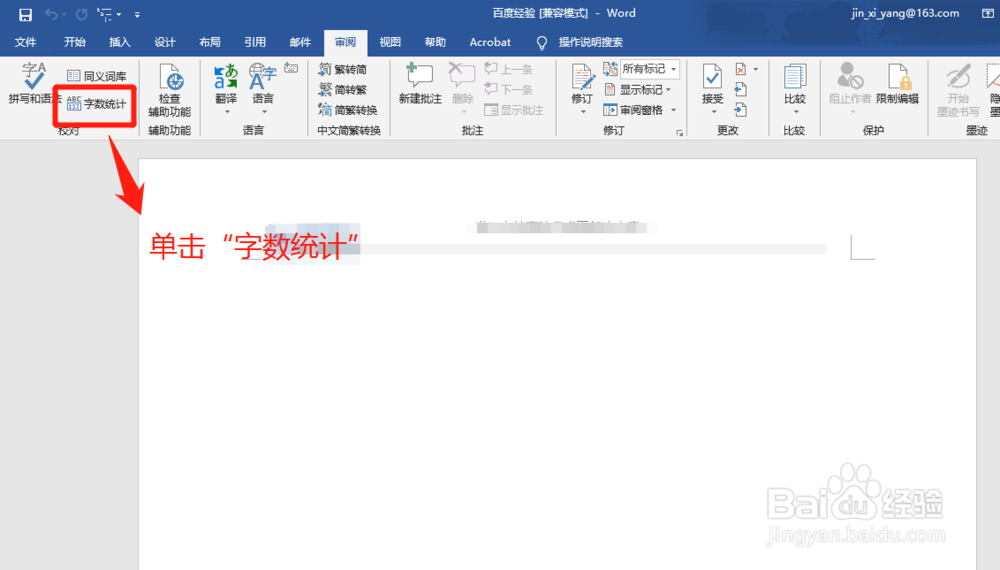The width and height of the screenshot is (1000, 570).
Task: Insert a comment with 新建批注
Action: (420, 84)
